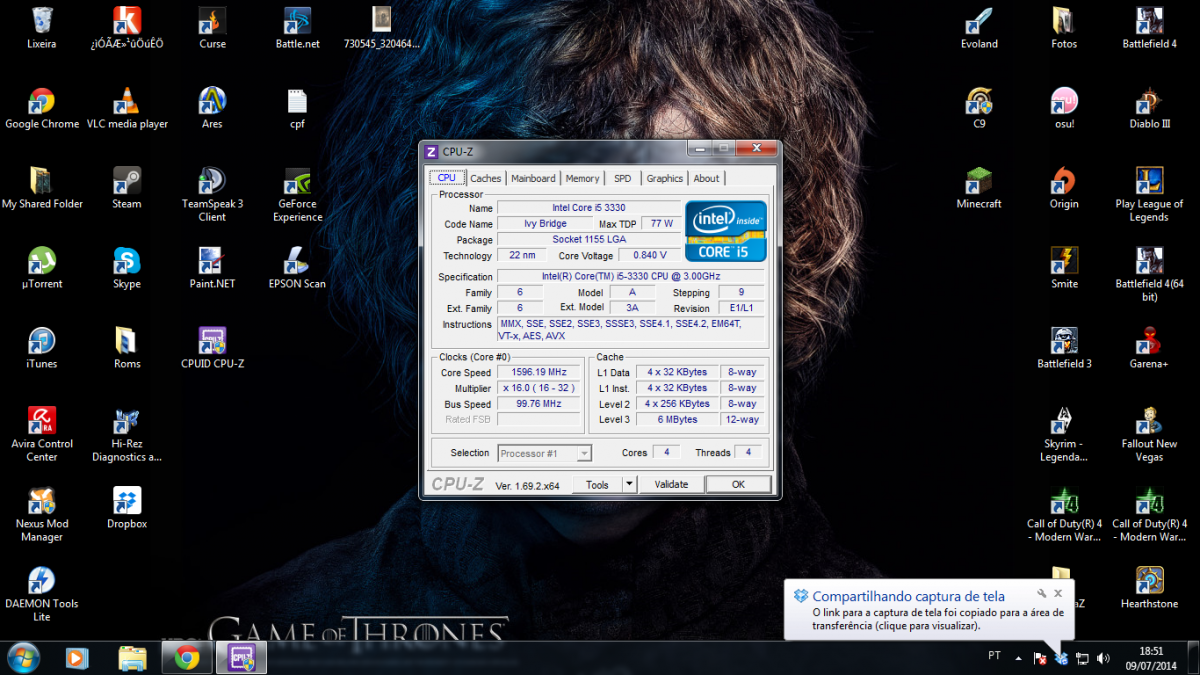
Task: Open the Garena+ desktop shortcut
Action: point(1149,347)
